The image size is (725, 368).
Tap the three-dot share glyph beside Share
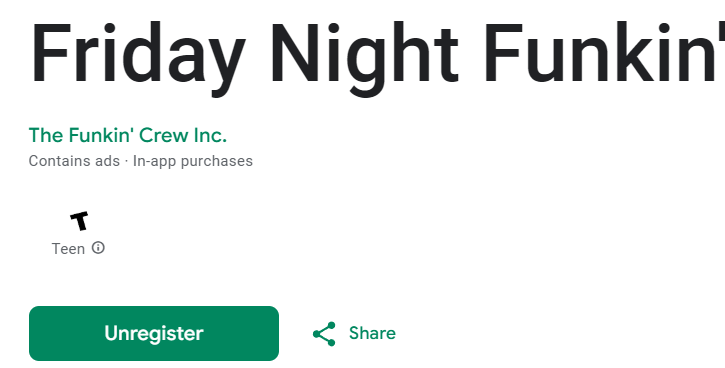click(x=324, y=334)
